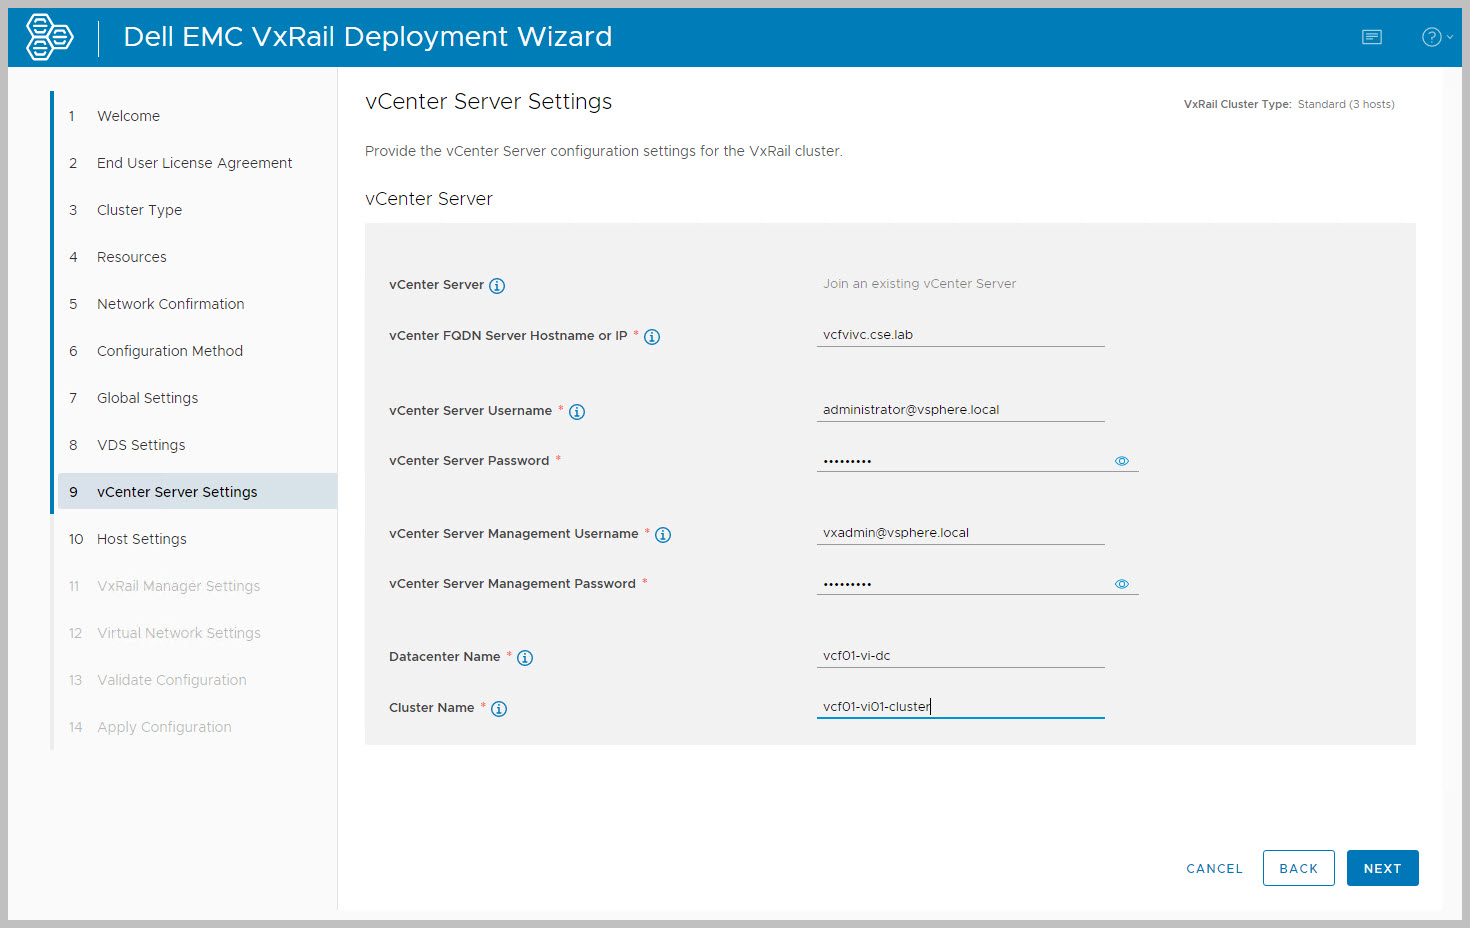The image size is (1470, 928).
Task: Click the Datacenter Name info icon
Action: pyautogui.click(x=525, y=658)
